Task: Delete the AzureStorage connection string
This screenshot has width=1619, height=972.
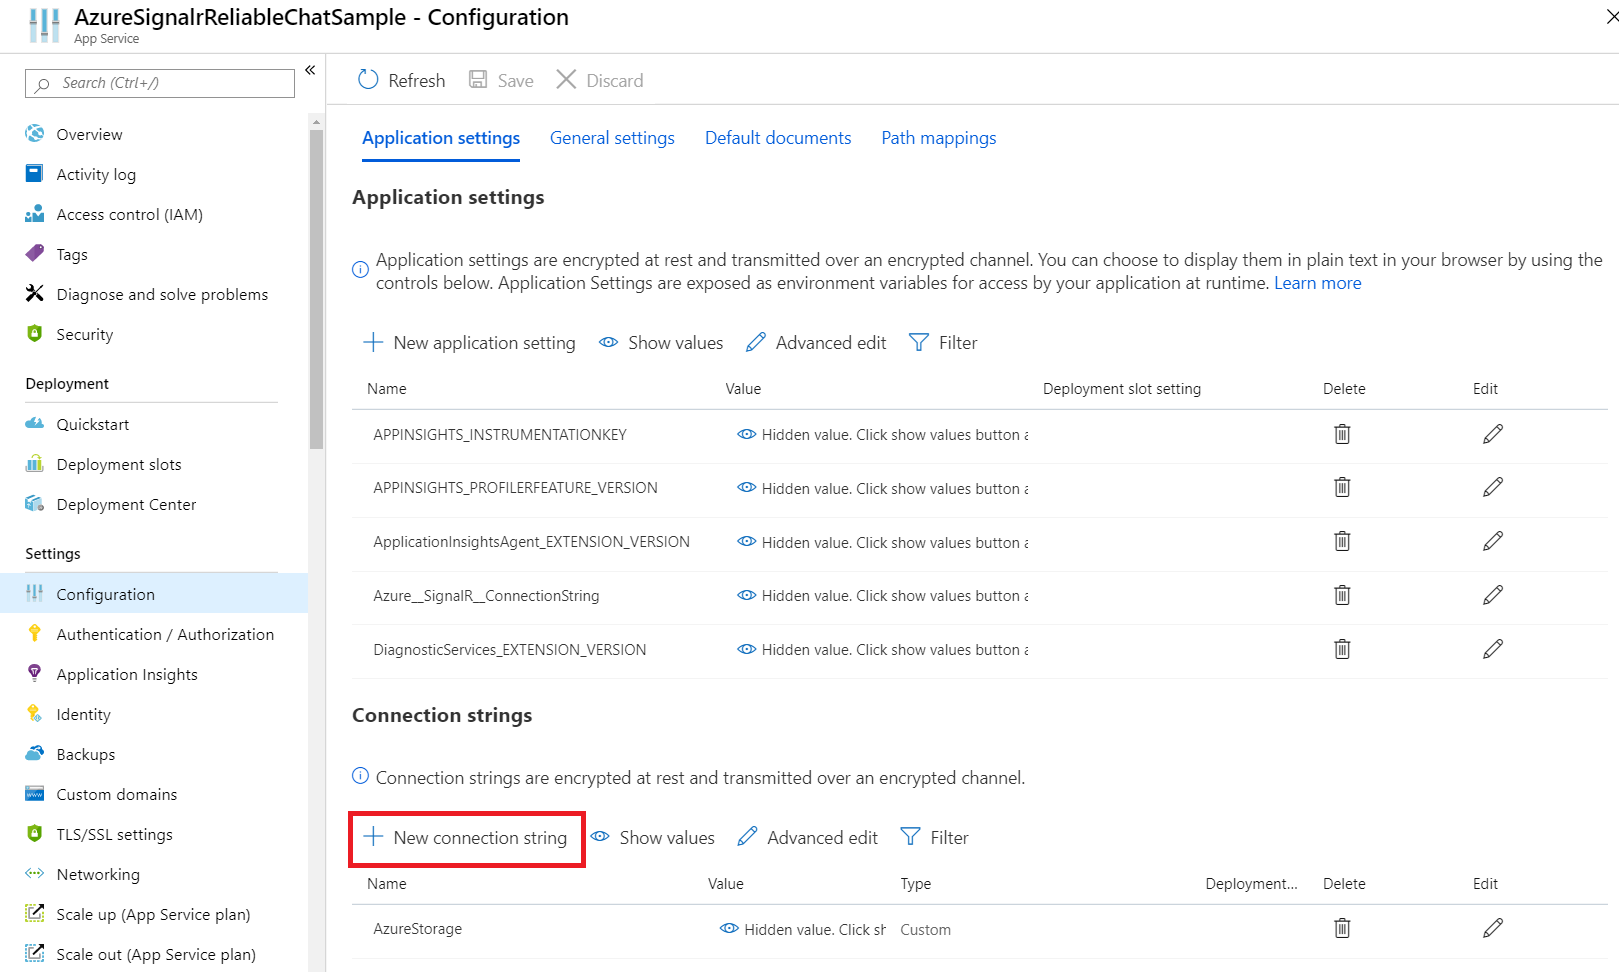Action: point(1342,928)
